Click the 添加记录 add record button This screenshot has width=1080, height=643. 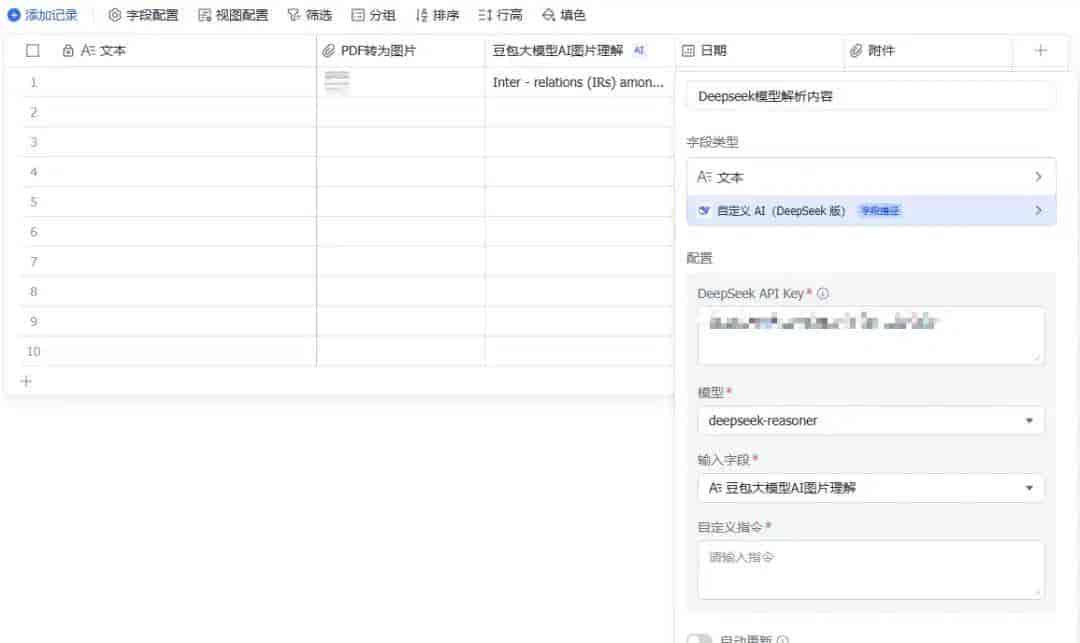coord(43,14)
